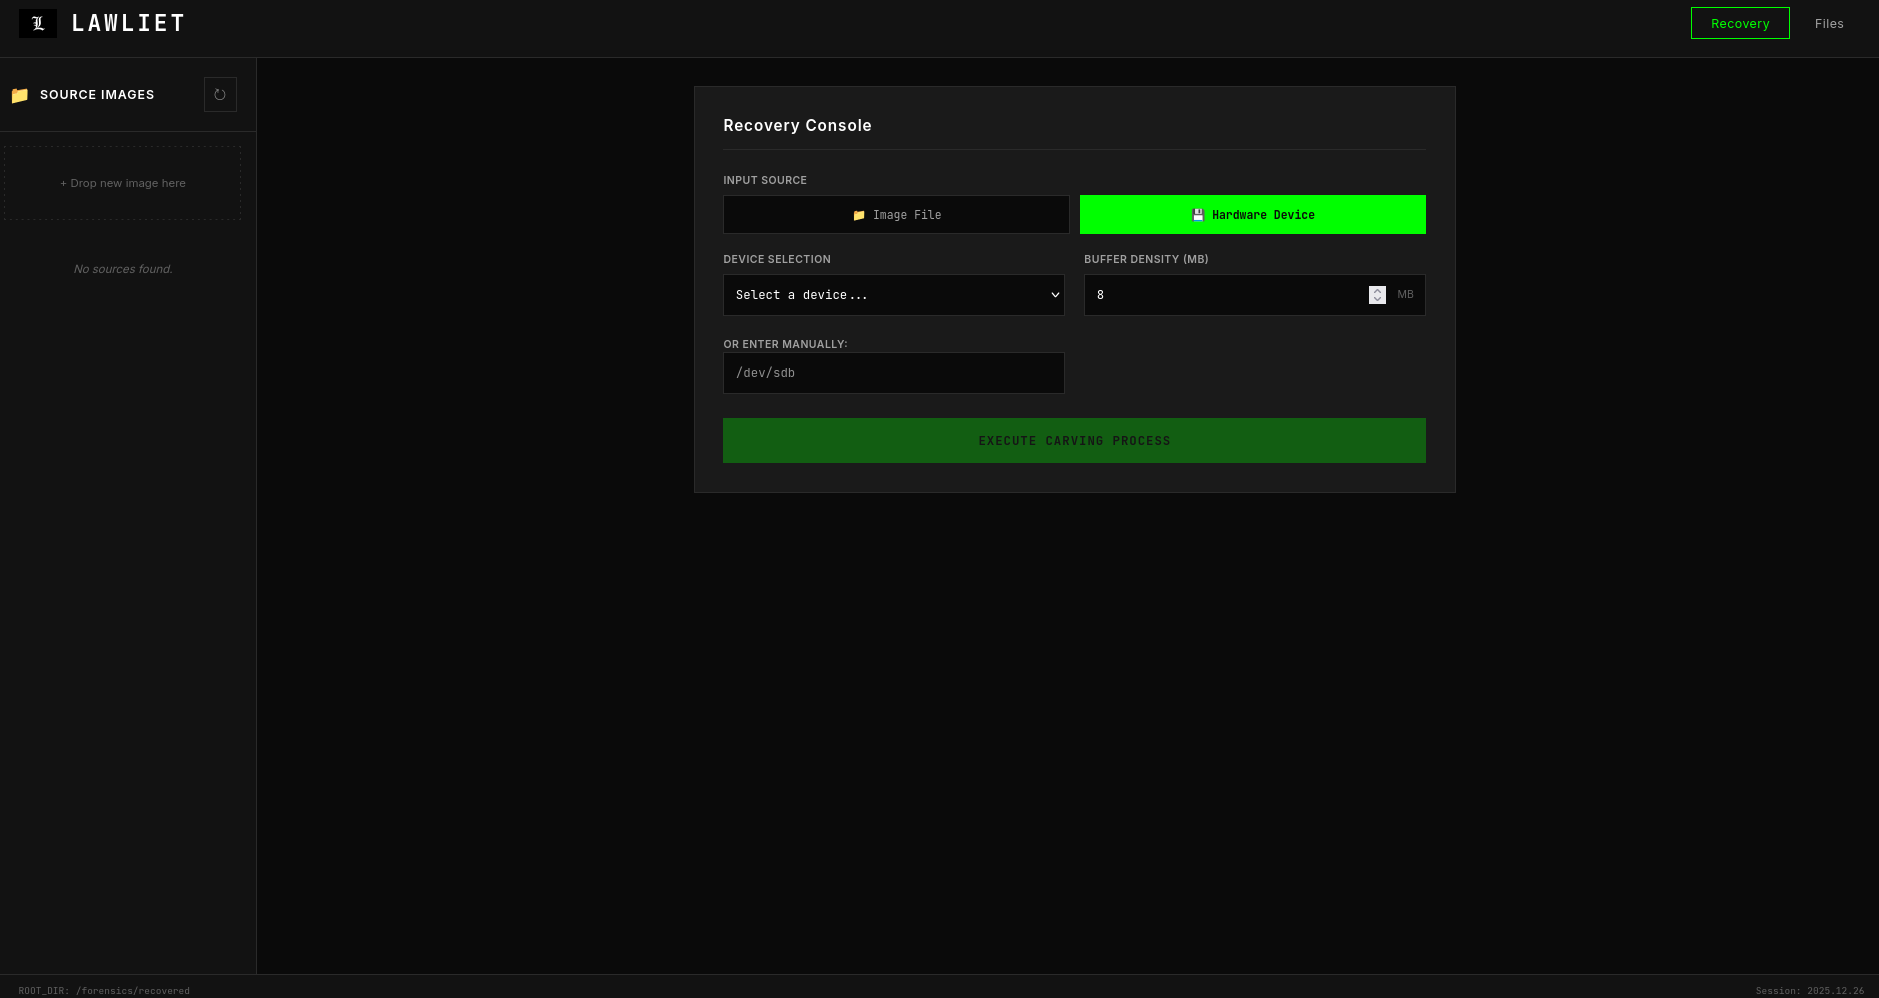The image size is (1879, 998).
Task: Enable Hardware Device input source
Action: click(1252, 214)
